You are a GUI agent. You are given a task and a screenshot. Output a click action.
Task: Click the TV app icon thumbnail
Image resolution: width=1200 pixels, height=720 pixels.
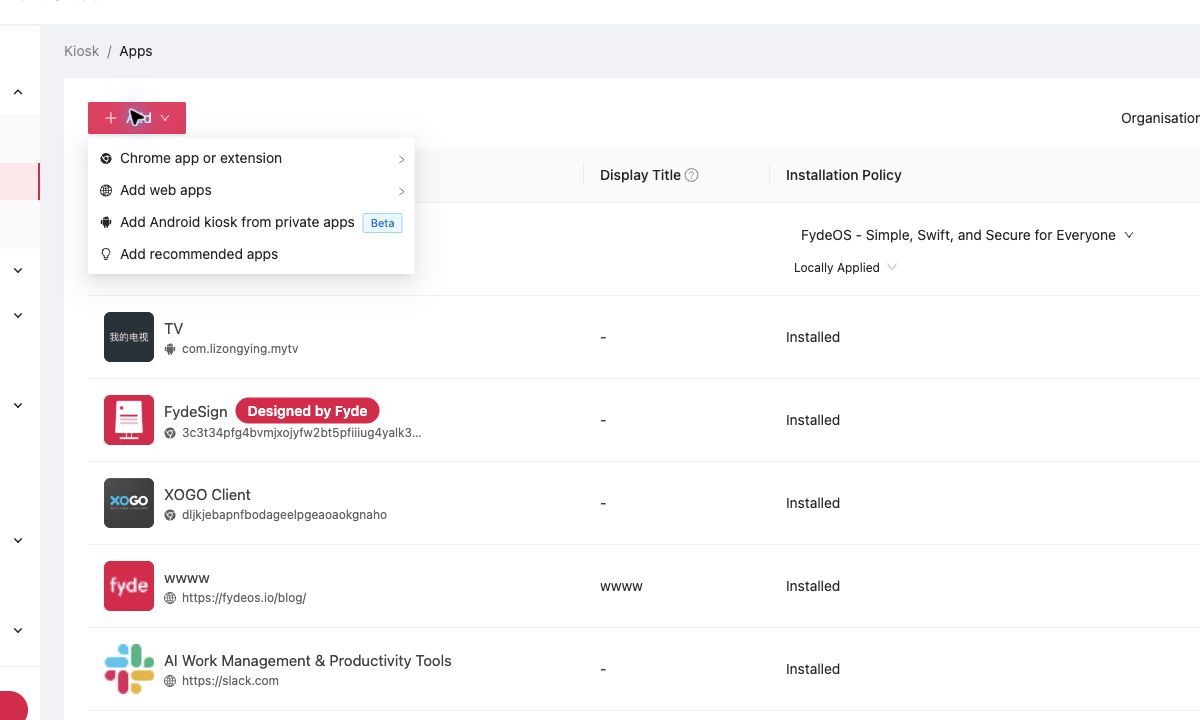pos(129,337)
